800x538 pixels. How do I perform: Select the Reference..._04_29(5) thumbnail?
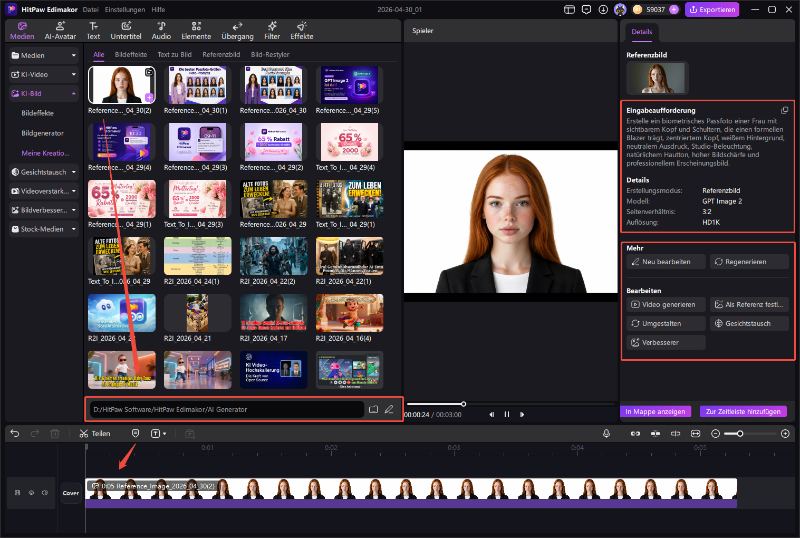click(x=349, y=85)
